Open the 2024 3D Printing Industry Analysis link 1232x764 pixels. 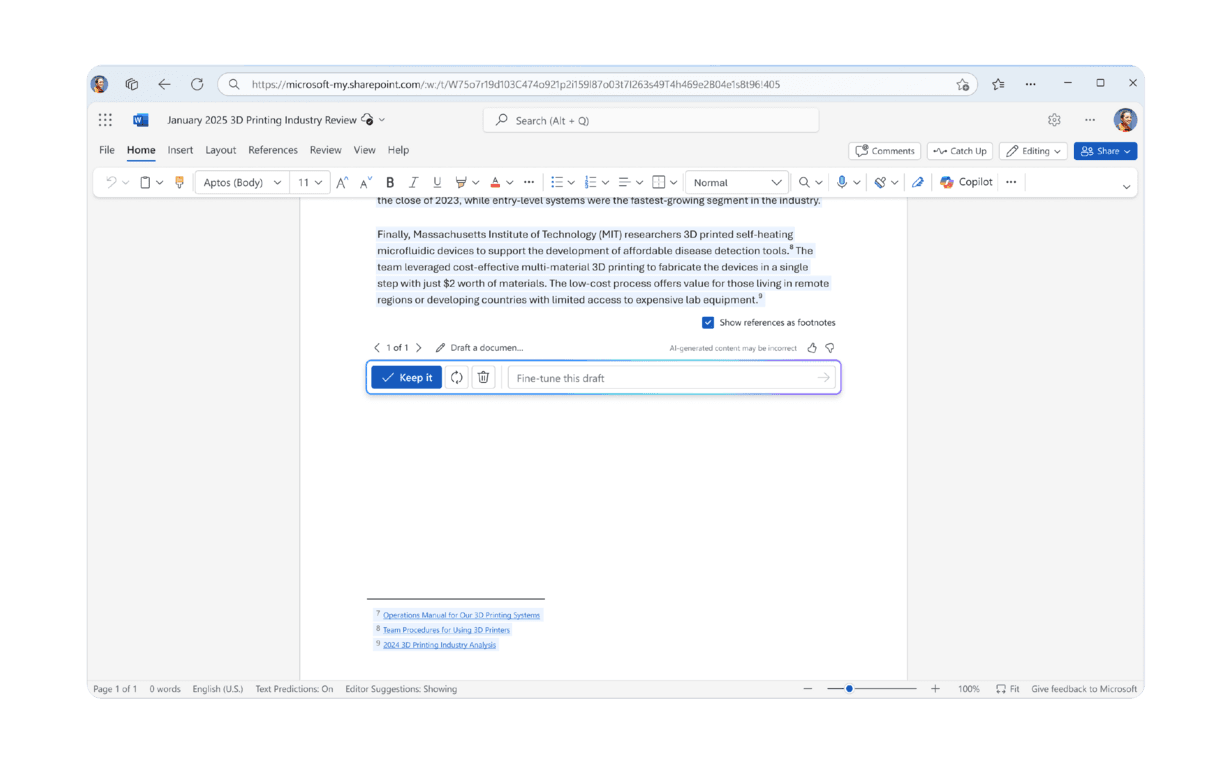439,645
